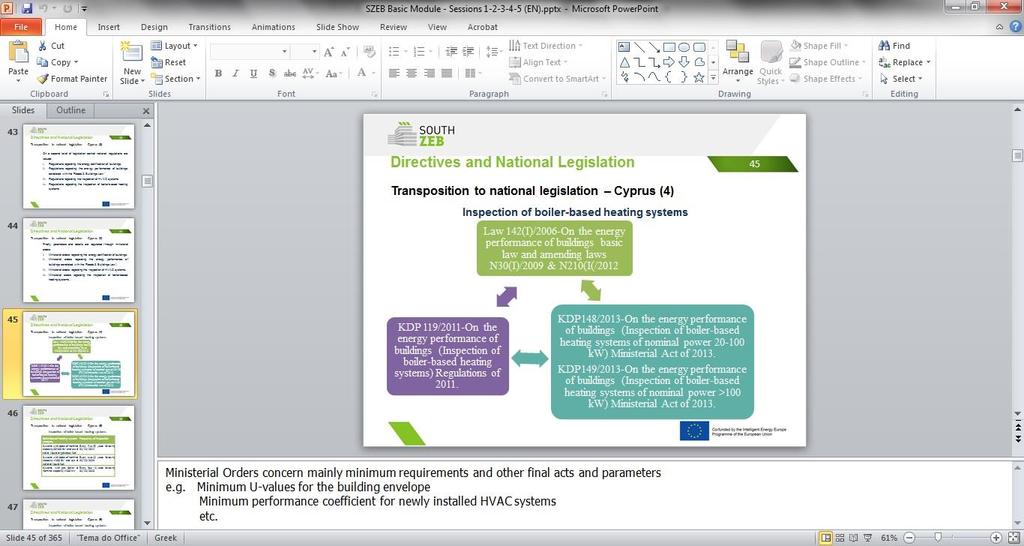The height and width of the screenshot is (546, 1024).
Task: Click the Paste icon
Action: click(18, 53)
